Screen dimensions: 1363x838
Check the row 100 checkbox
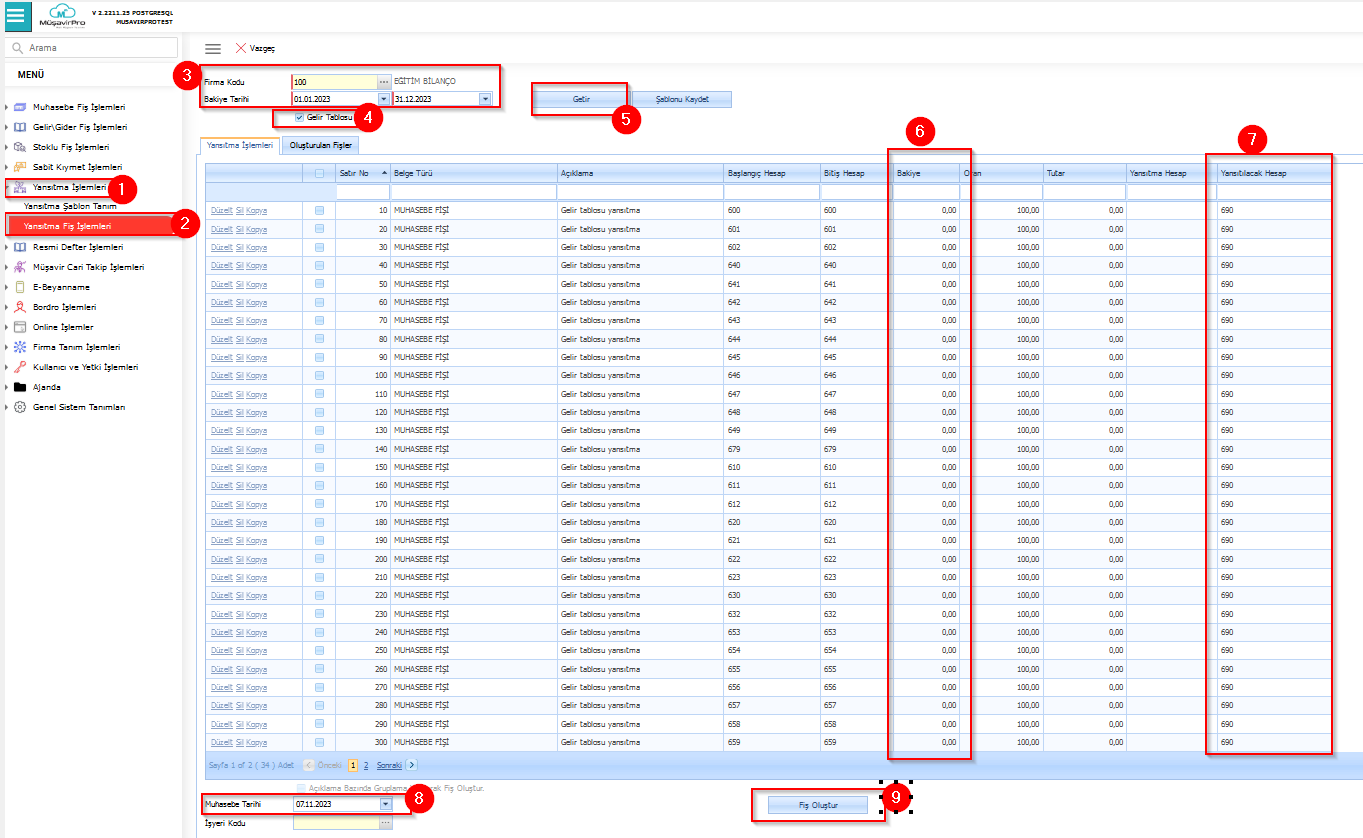tap(319, 375)
